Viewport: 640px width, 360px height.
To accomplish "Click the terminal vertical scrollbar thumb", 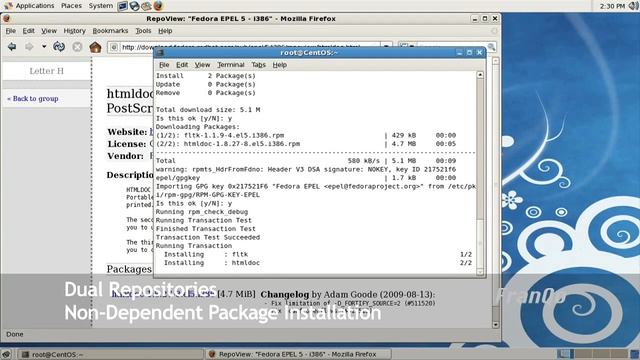I will click(480, 244).
